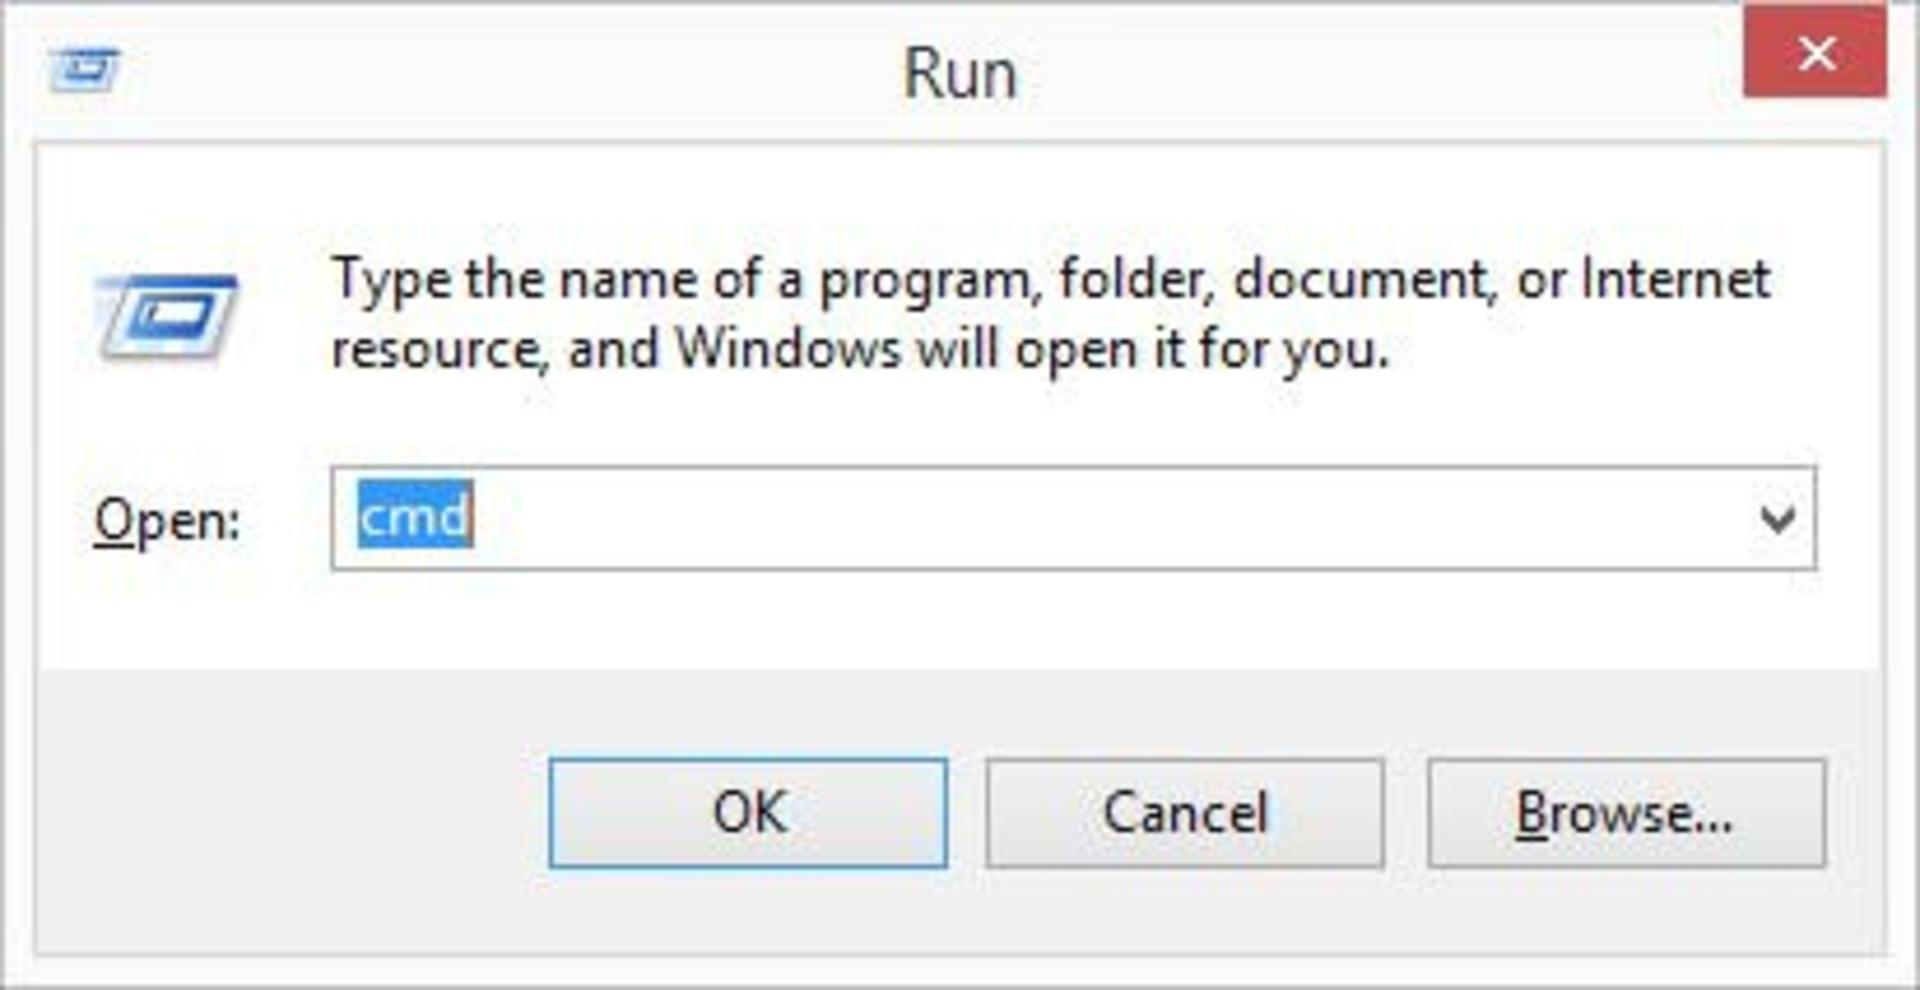Click the highlighted cmd text
This screenshot has height=990, width=1920.
tap(415, 517)
